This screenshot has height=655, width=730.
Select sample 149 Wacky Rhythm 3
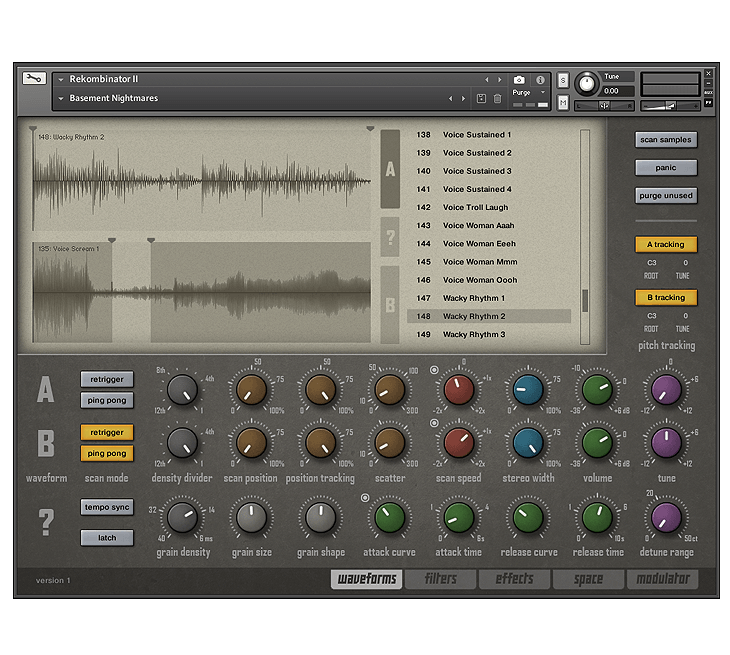coord(489,335)
